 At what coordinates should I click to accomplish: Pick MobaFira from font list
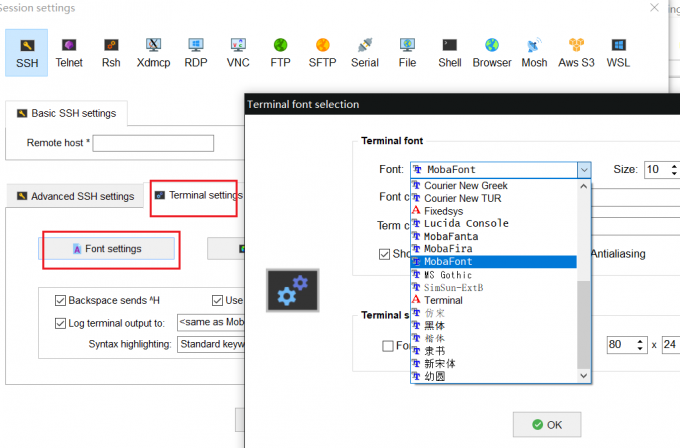point(494,249)
